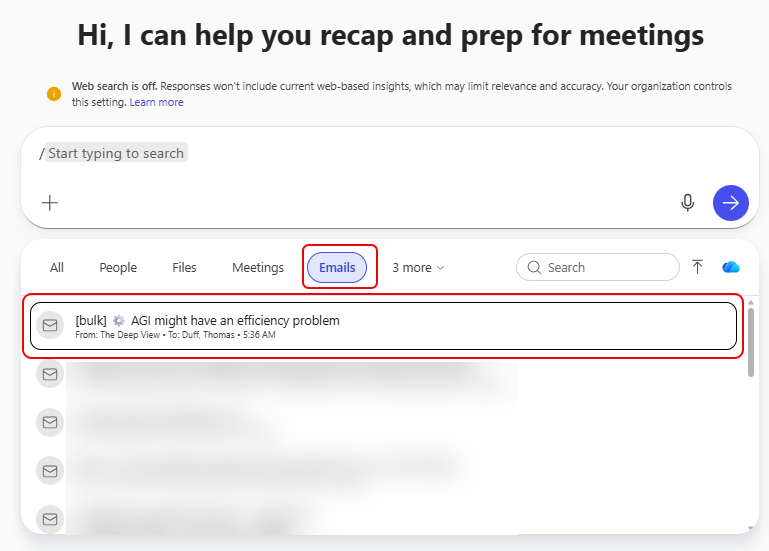This screenshot has width=769, height=551.
Task: Click the plus icon to add content
Action: pos(50,203)
